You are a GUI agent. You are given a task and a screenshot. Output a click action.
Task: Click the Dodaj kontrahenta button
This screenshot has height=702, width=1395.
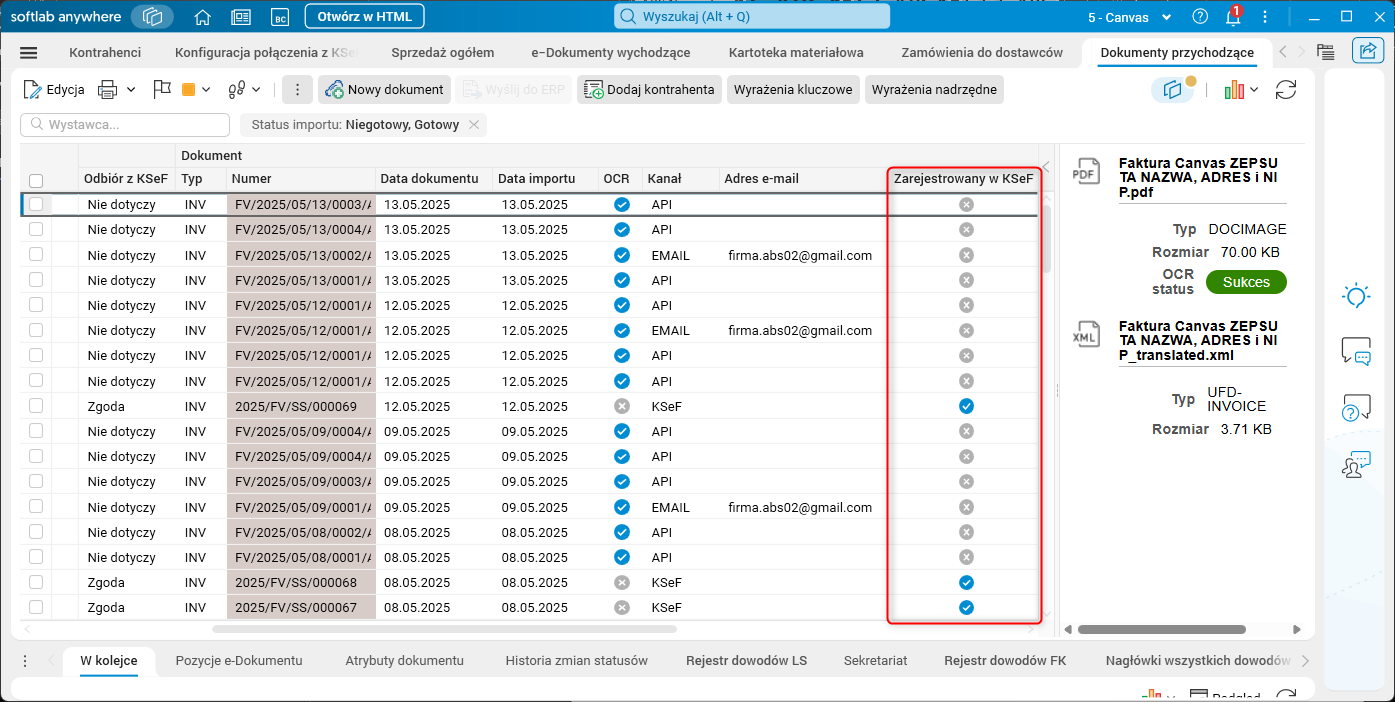tap(650, 90)
